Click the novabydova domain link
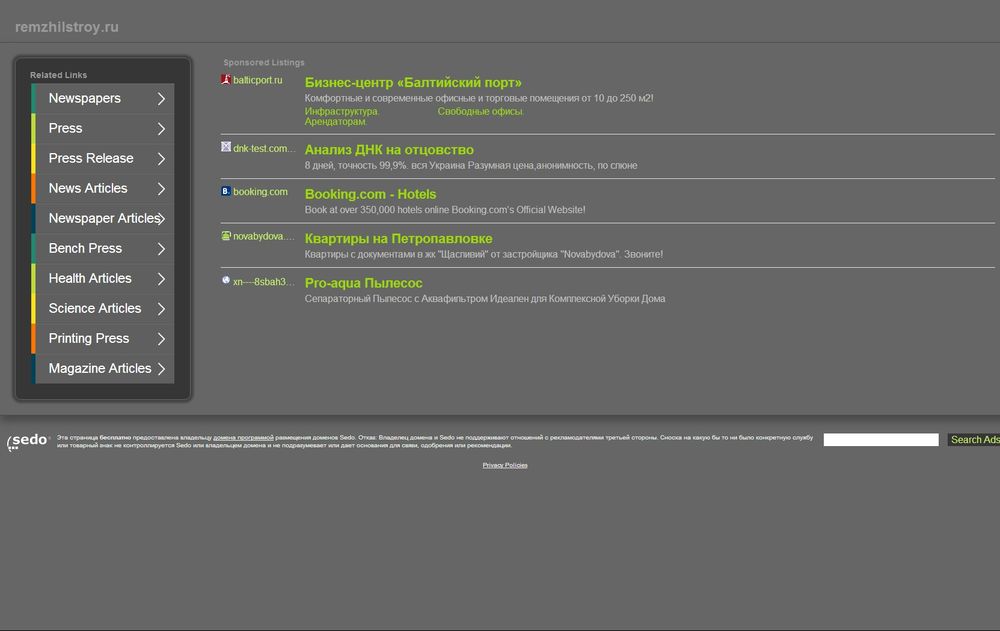The width and height of the screenshot is (1000, 631). coord(263,236)
